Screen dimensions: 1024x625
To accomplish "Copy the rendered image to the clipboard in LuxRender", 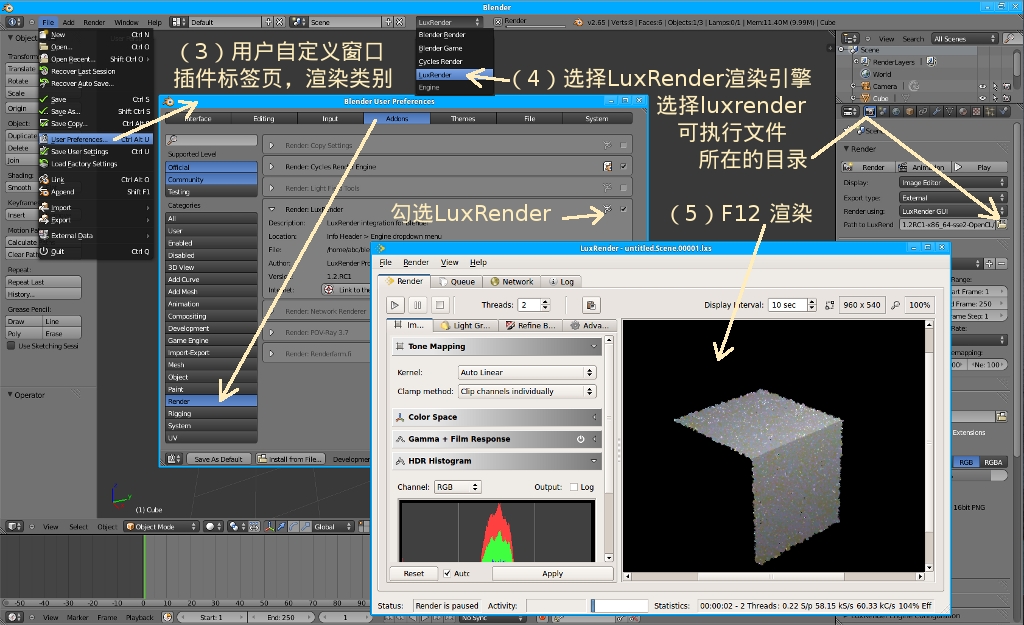I will click(591, 305).
